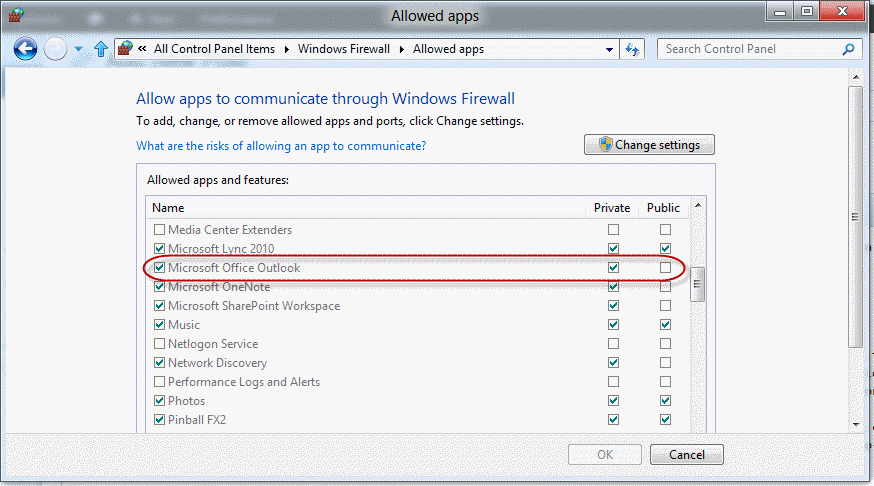874x486 pixels.
Task: Click the Back navigation arrow
Action: click(x=26, y=48)
